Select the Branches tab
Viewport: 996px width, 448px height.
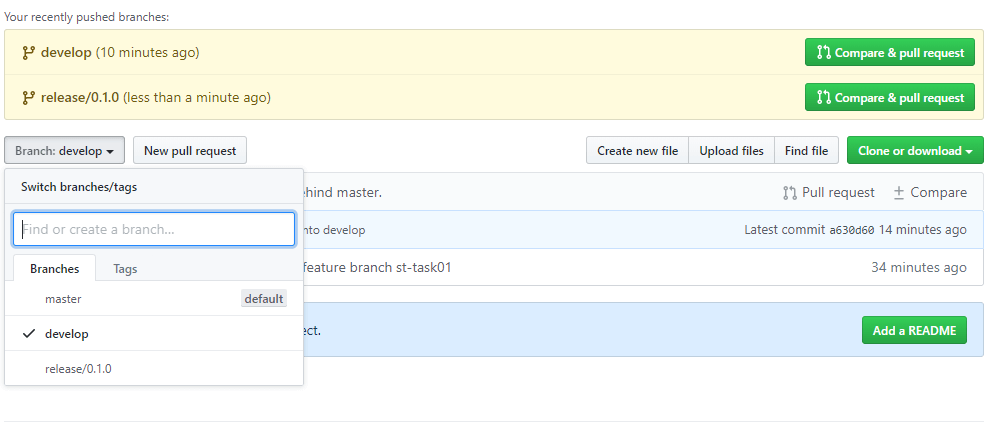point(55,268)
